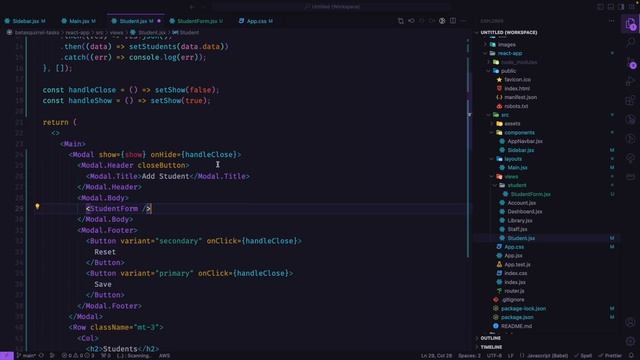Viewport: 640px width, 360px height.
Task: Open editor More Actions ellipsis
Action: pos(463,20)
